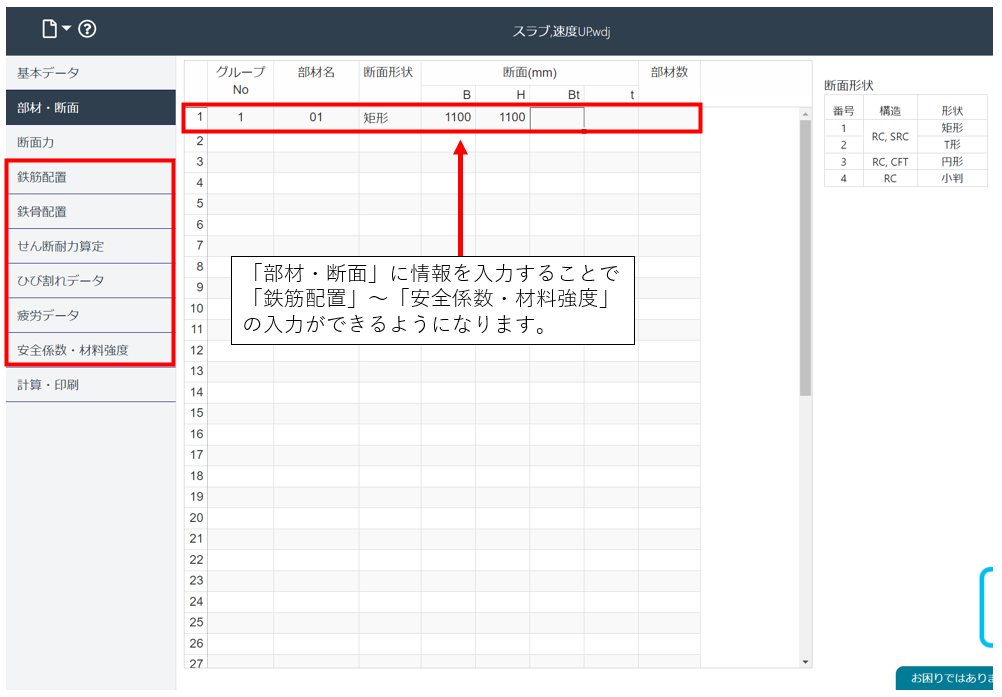Select the 部材・断面 sidebar item
The width and height of the screenshot is (1002, 697).
[90, 107]
